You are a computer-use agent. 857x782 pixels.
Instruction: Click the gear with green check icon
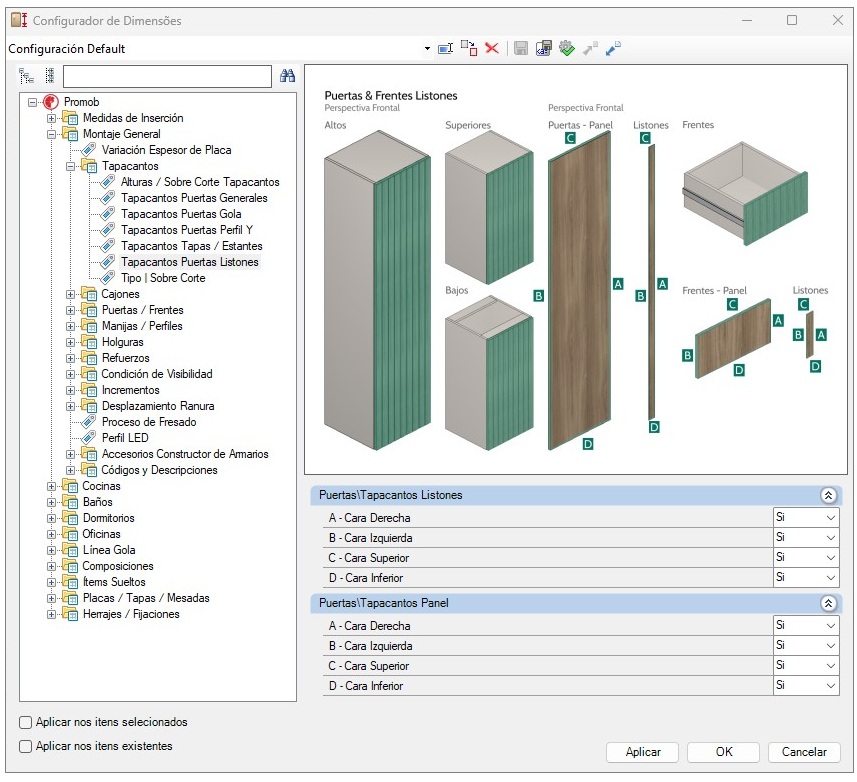567,48
